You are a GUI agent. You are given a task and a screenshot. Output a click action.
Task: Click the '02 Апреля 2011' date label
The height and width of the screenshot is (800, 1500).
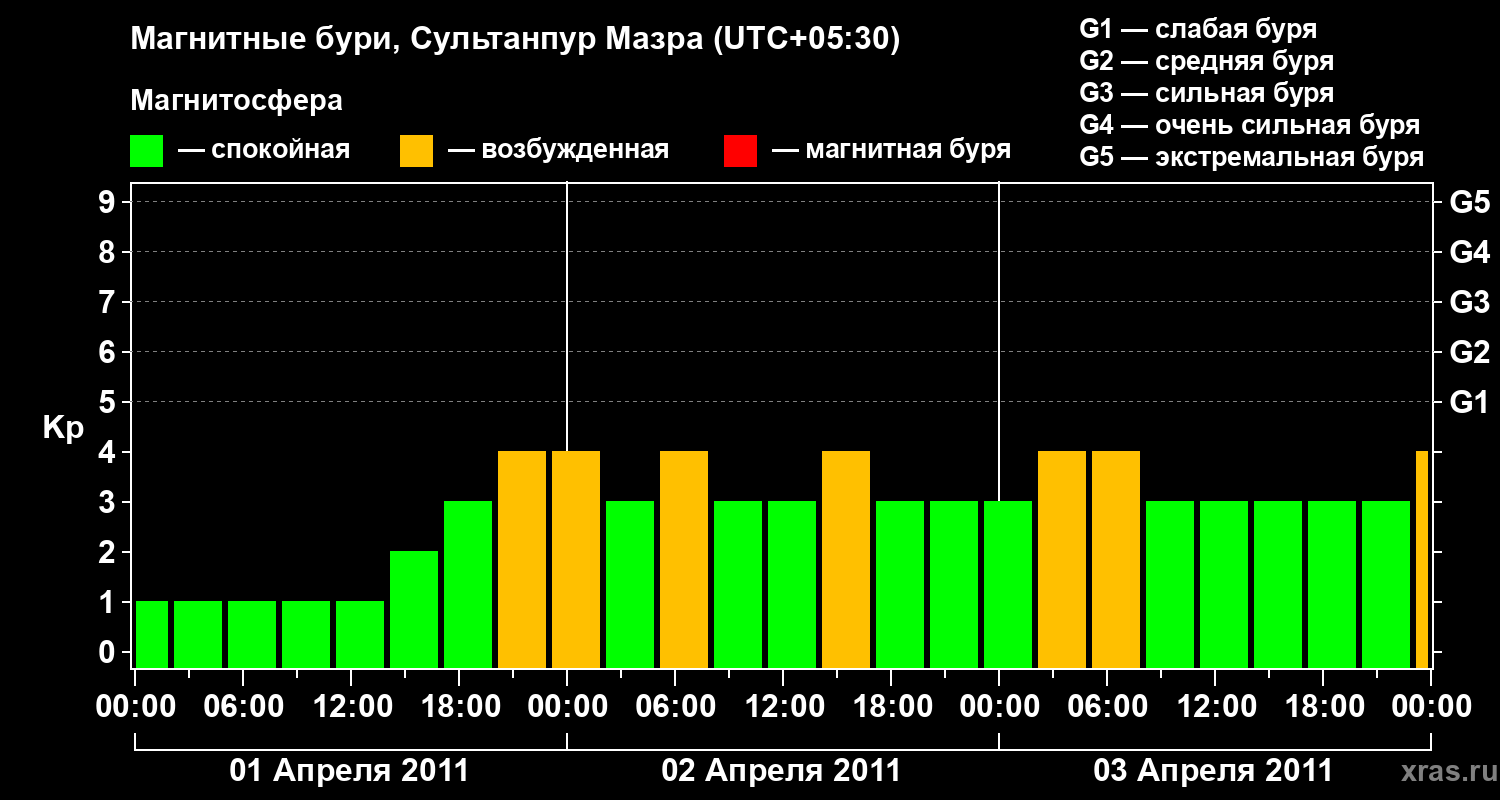[x=782, y=771]
